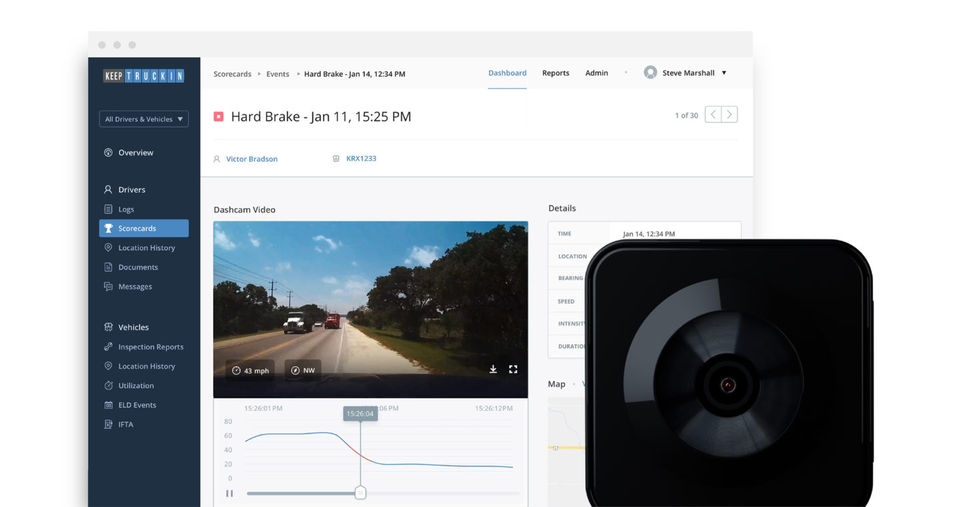Click the ELD Events calendar icon
960x507 pixels.
(x=108, y=405)
